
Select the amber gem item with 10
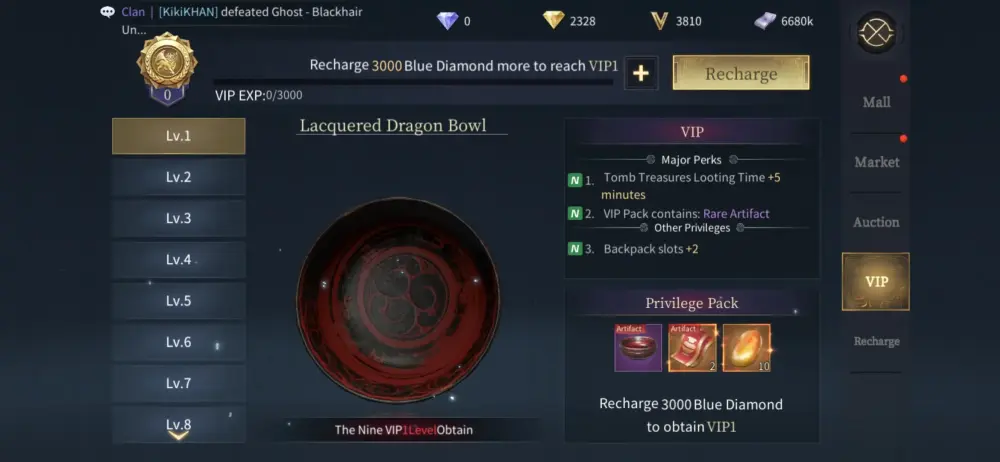point(746,348)
